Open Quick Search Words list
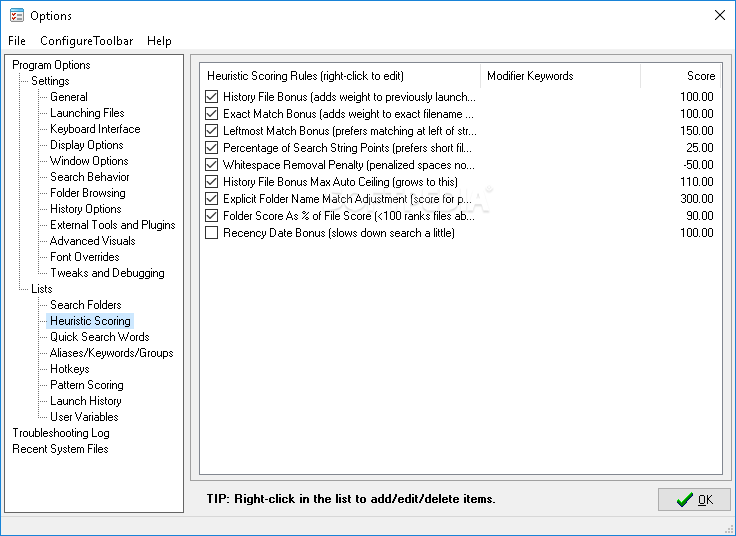Image resolution: width=736 pixels, height=536 pixels. (x=100, y=337)
